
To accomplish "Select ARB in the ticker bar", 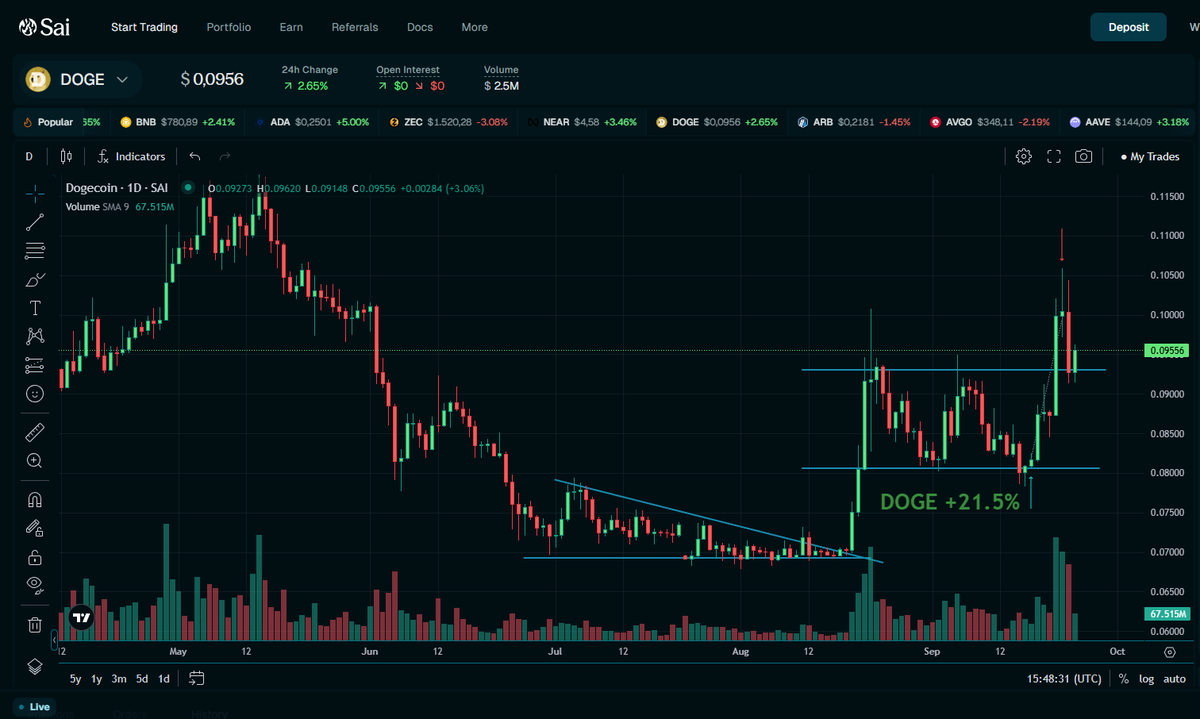I will 853,122.
